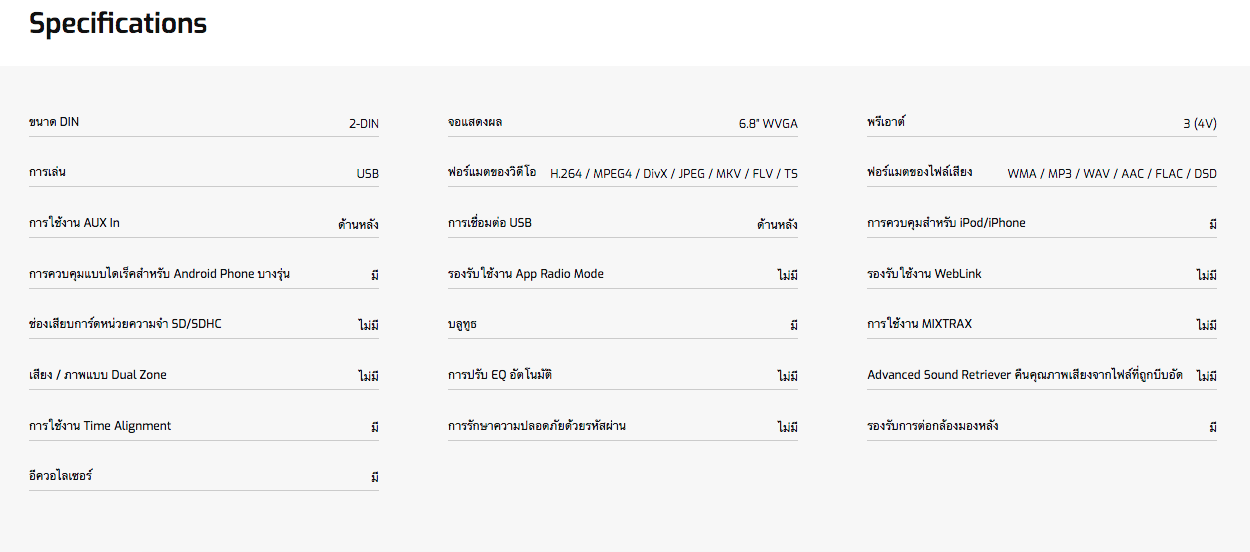Click the iPod/iPhone control label
The height and width of the screenshot is (552, 1250).
[x=946, y=223]
